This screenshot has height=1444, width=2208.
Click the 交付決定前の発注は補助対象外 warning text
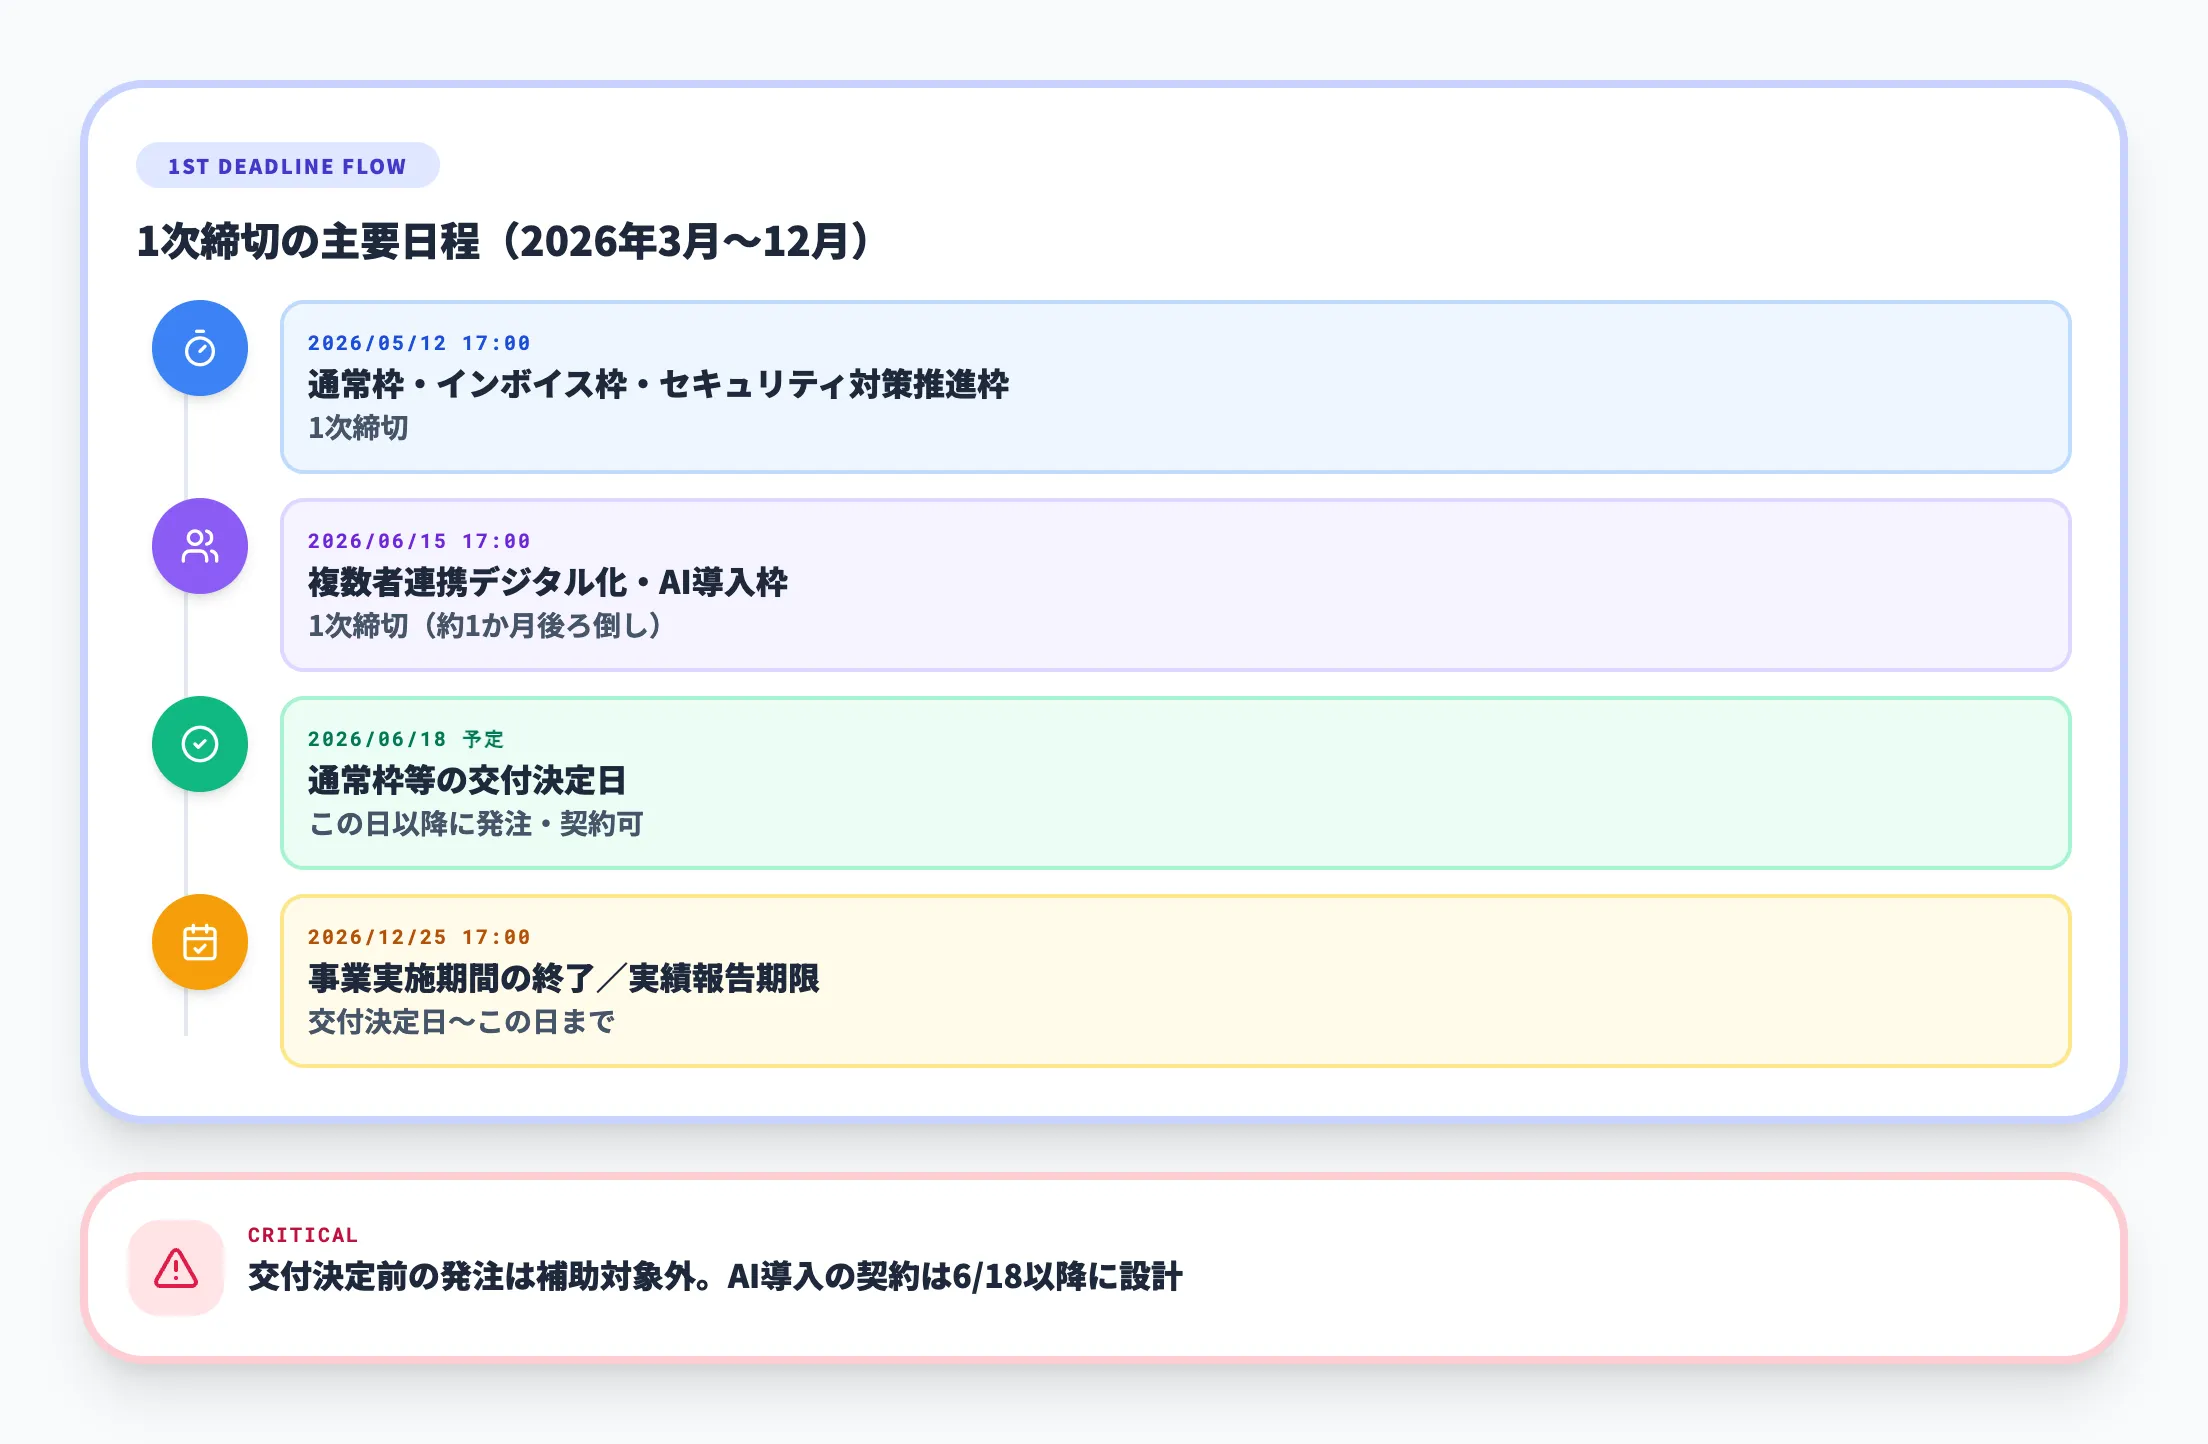(714, 1277)
